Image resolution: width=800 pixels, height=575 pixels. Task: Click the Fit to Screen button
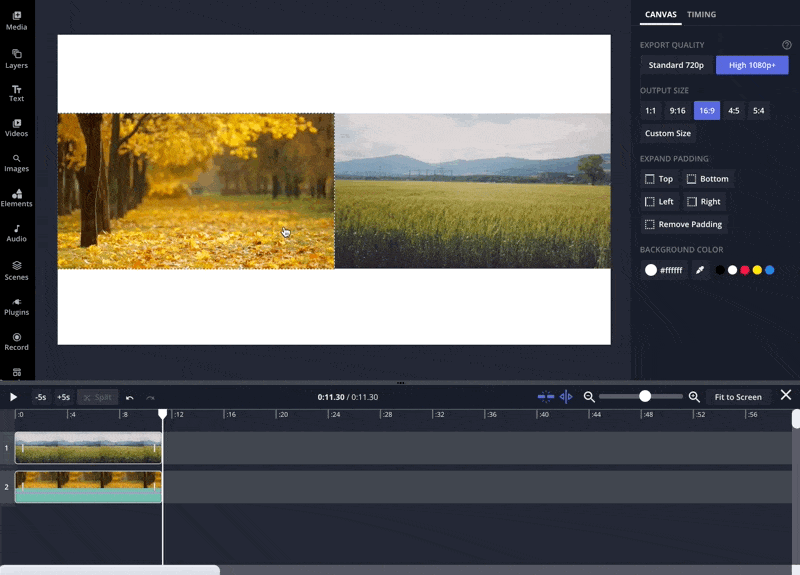click(738, 397)
